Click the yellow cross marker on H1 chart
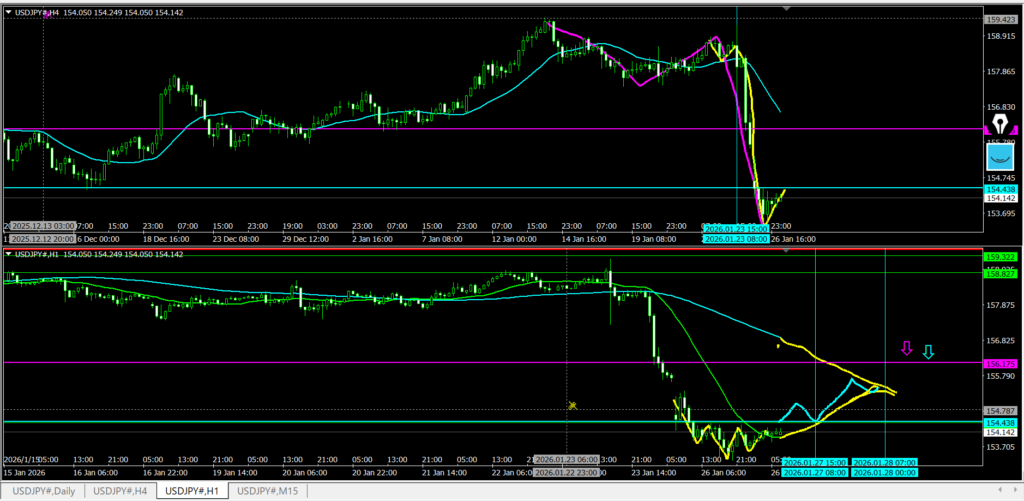This screenshot has height=501, width=1024. 573,405
